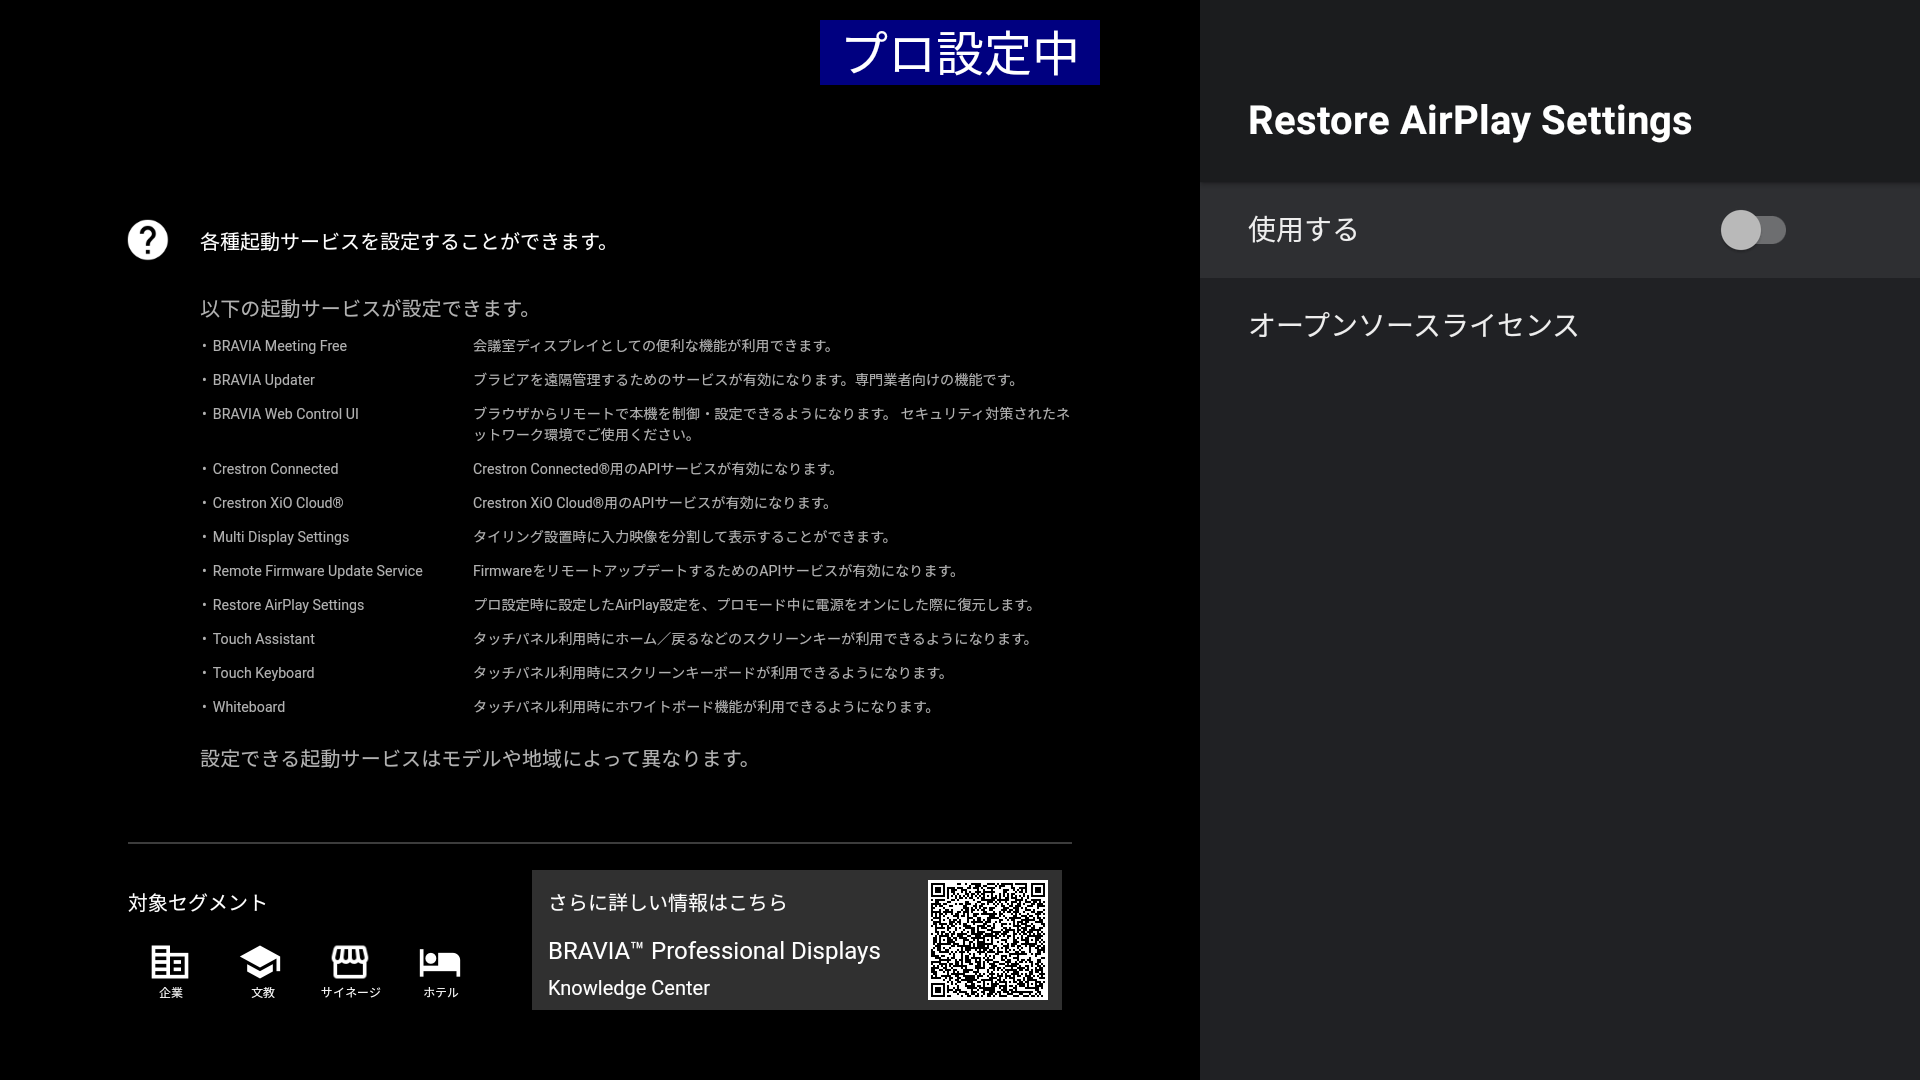Click the corporate building segment icon
Image resolution: width=1920 pixels, height=1080 pixels.
coord(170,962)
